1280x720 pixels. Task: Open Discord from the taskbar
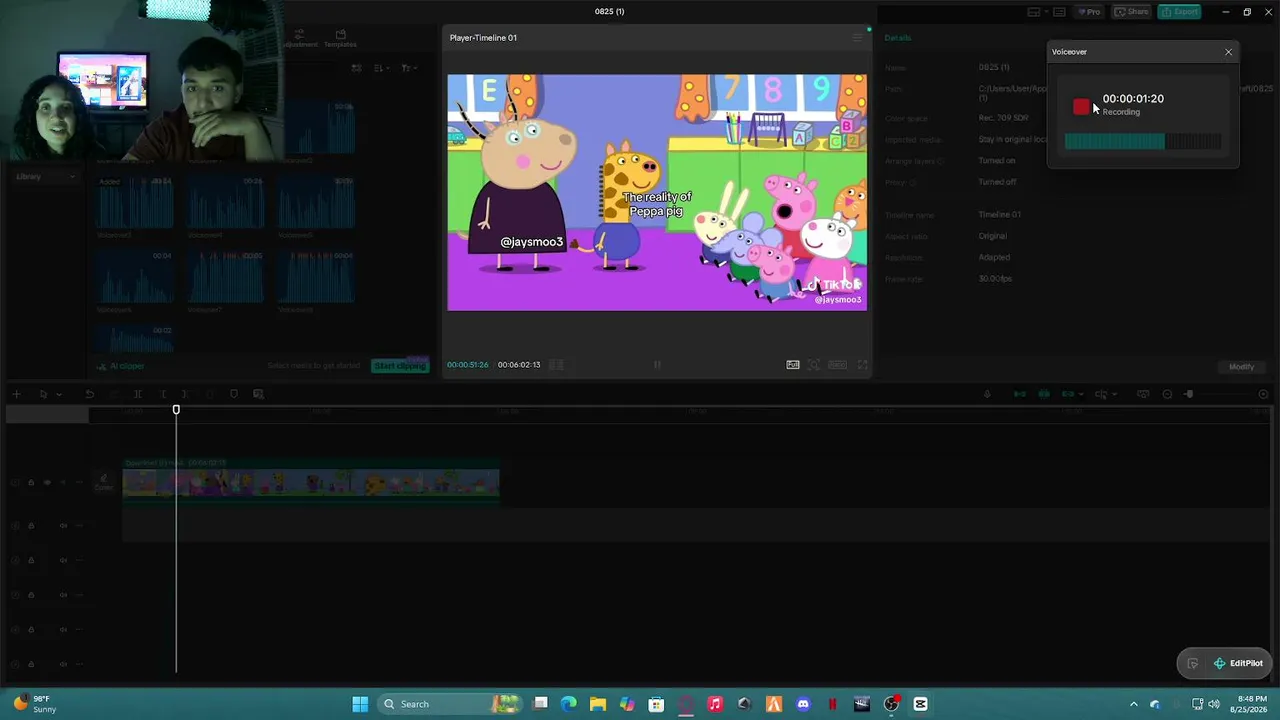tap(803, 704)
